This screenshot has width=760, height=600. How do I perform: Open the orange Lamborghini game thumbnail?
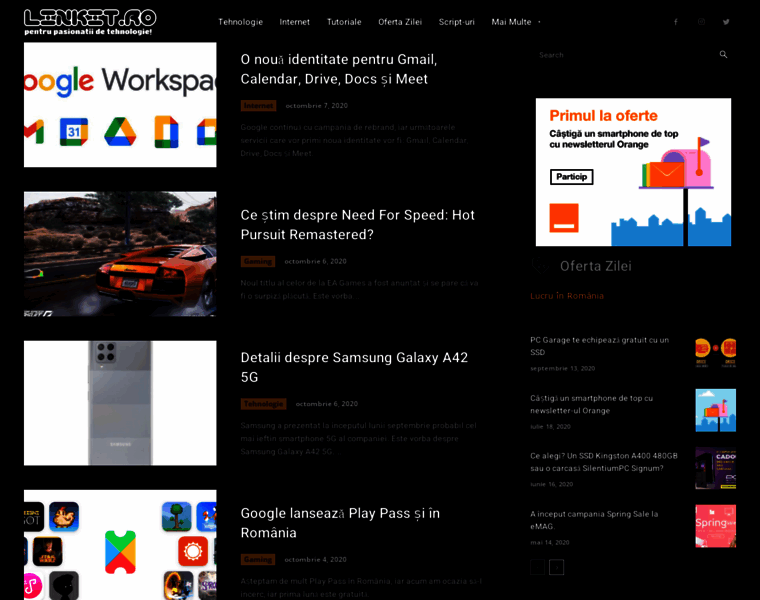[x=120, y=254]
